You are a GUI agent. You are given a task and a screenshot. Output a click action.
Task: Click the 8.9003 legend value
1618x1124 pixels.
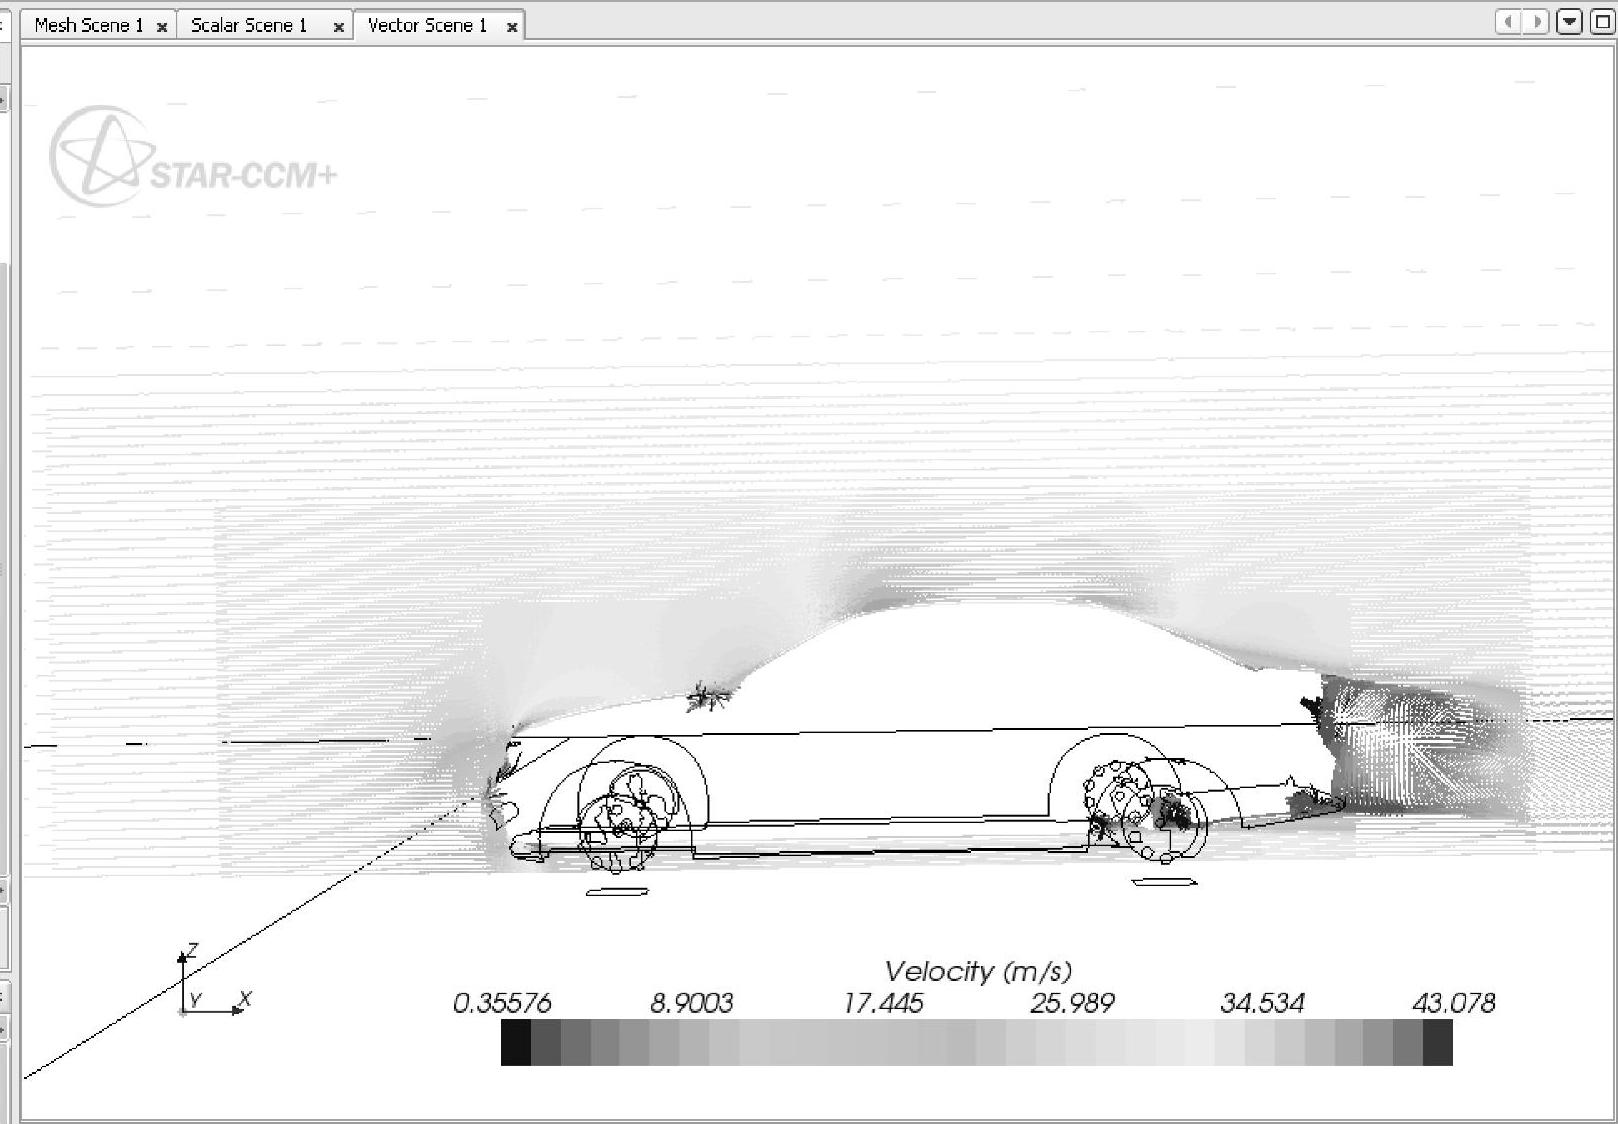pos(692,1003)
